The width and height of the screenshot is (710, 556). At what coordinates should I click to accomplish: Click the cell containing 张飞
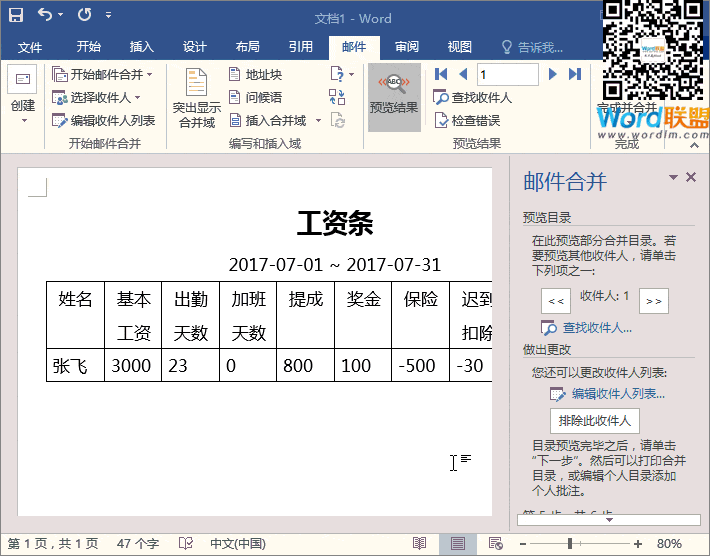pos(75,365)
